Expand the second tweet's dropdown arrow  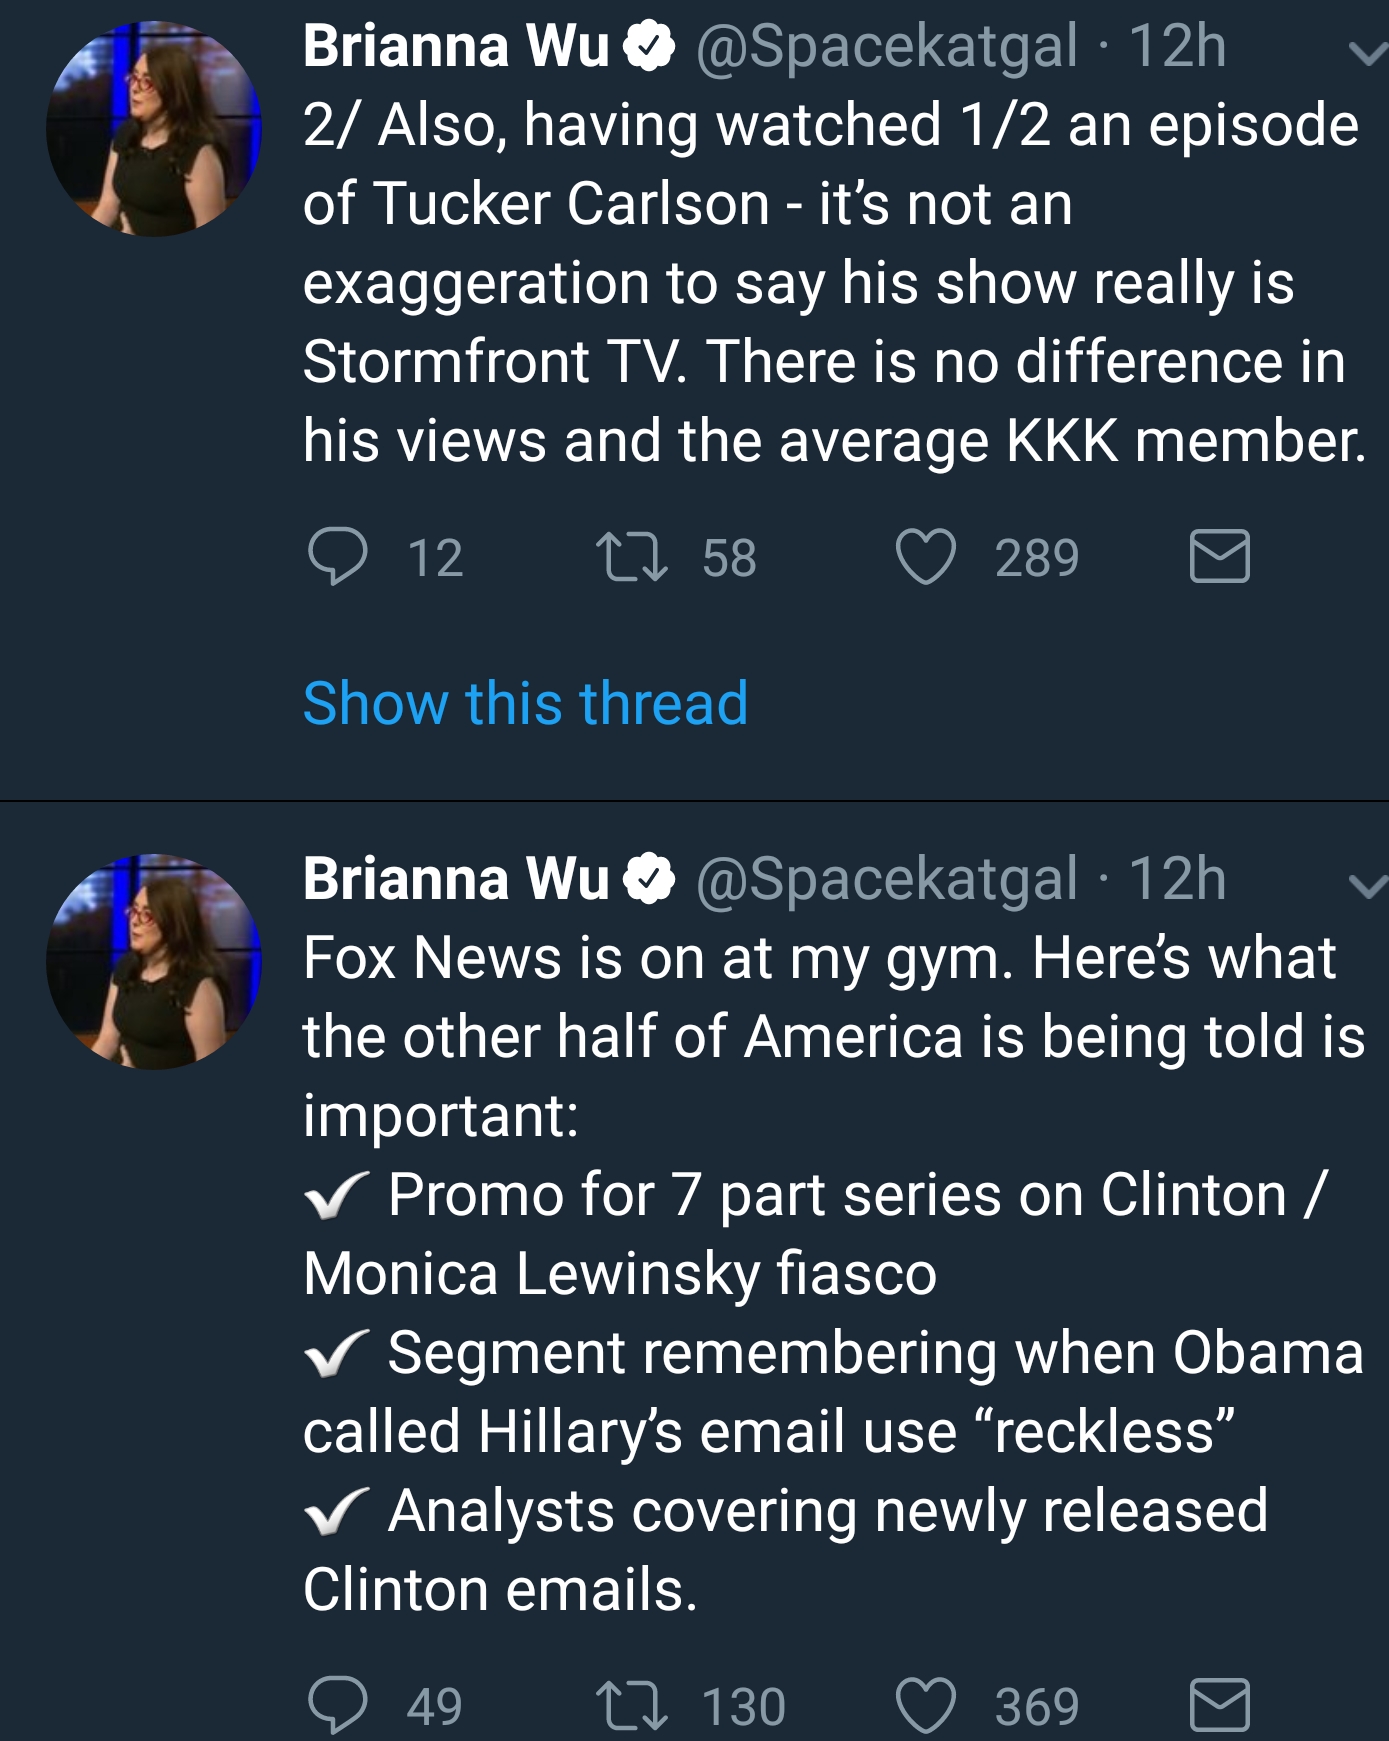1367,885
